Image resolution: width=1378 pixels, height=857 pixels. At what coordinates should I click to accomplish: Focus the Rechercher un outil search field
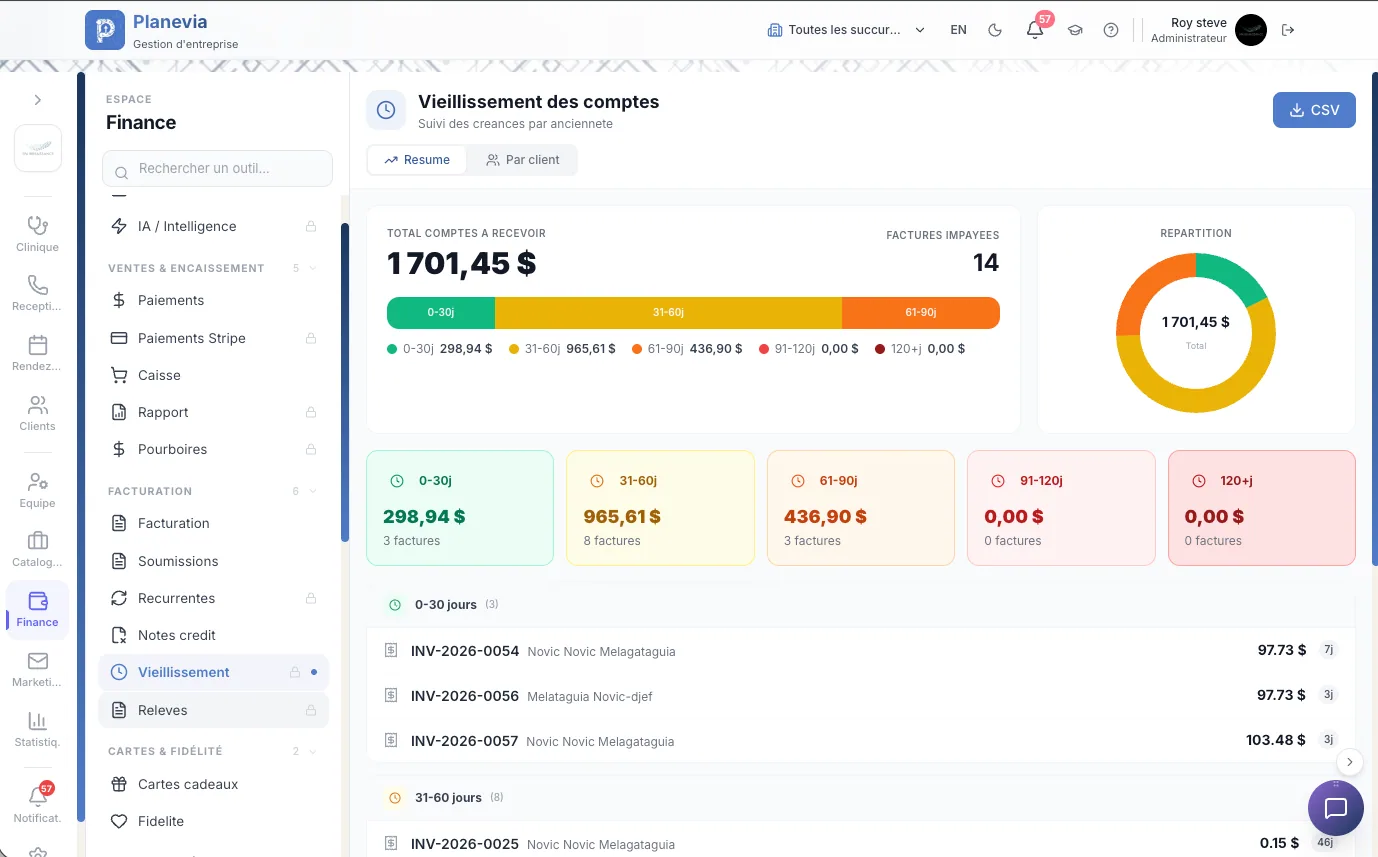pos(217,169)
